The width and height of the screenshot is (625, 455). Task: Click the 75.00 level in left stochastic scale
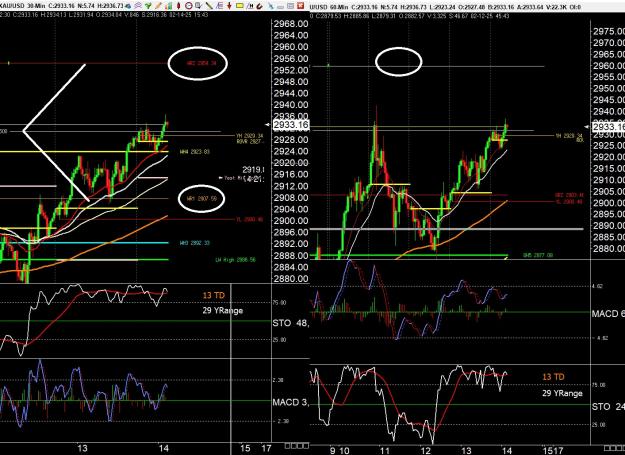pos(279,303)
